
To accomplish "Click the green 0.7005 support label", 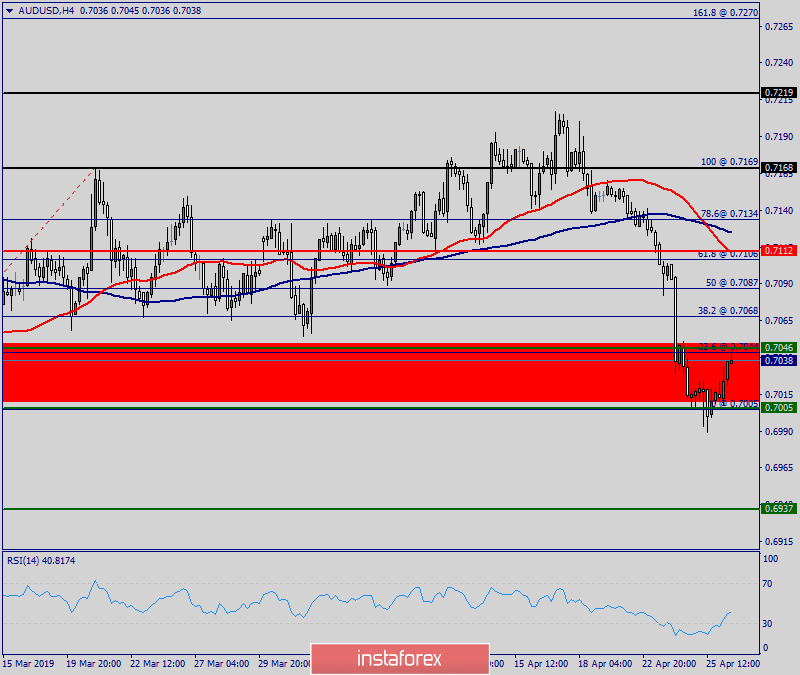I will (x=777, y=406).
